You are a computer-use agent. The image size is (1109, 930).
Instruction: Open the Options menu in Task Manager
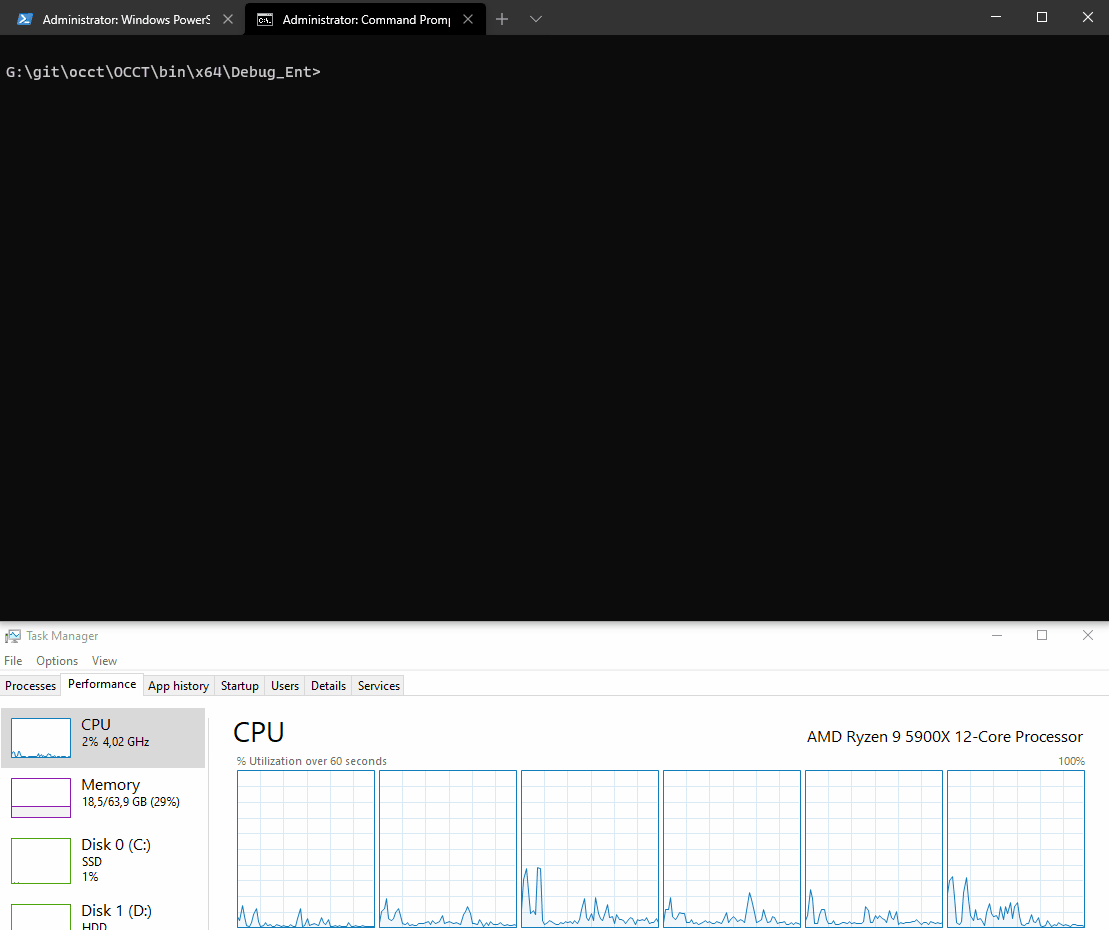pyautogui.click(x=57, y=661)
